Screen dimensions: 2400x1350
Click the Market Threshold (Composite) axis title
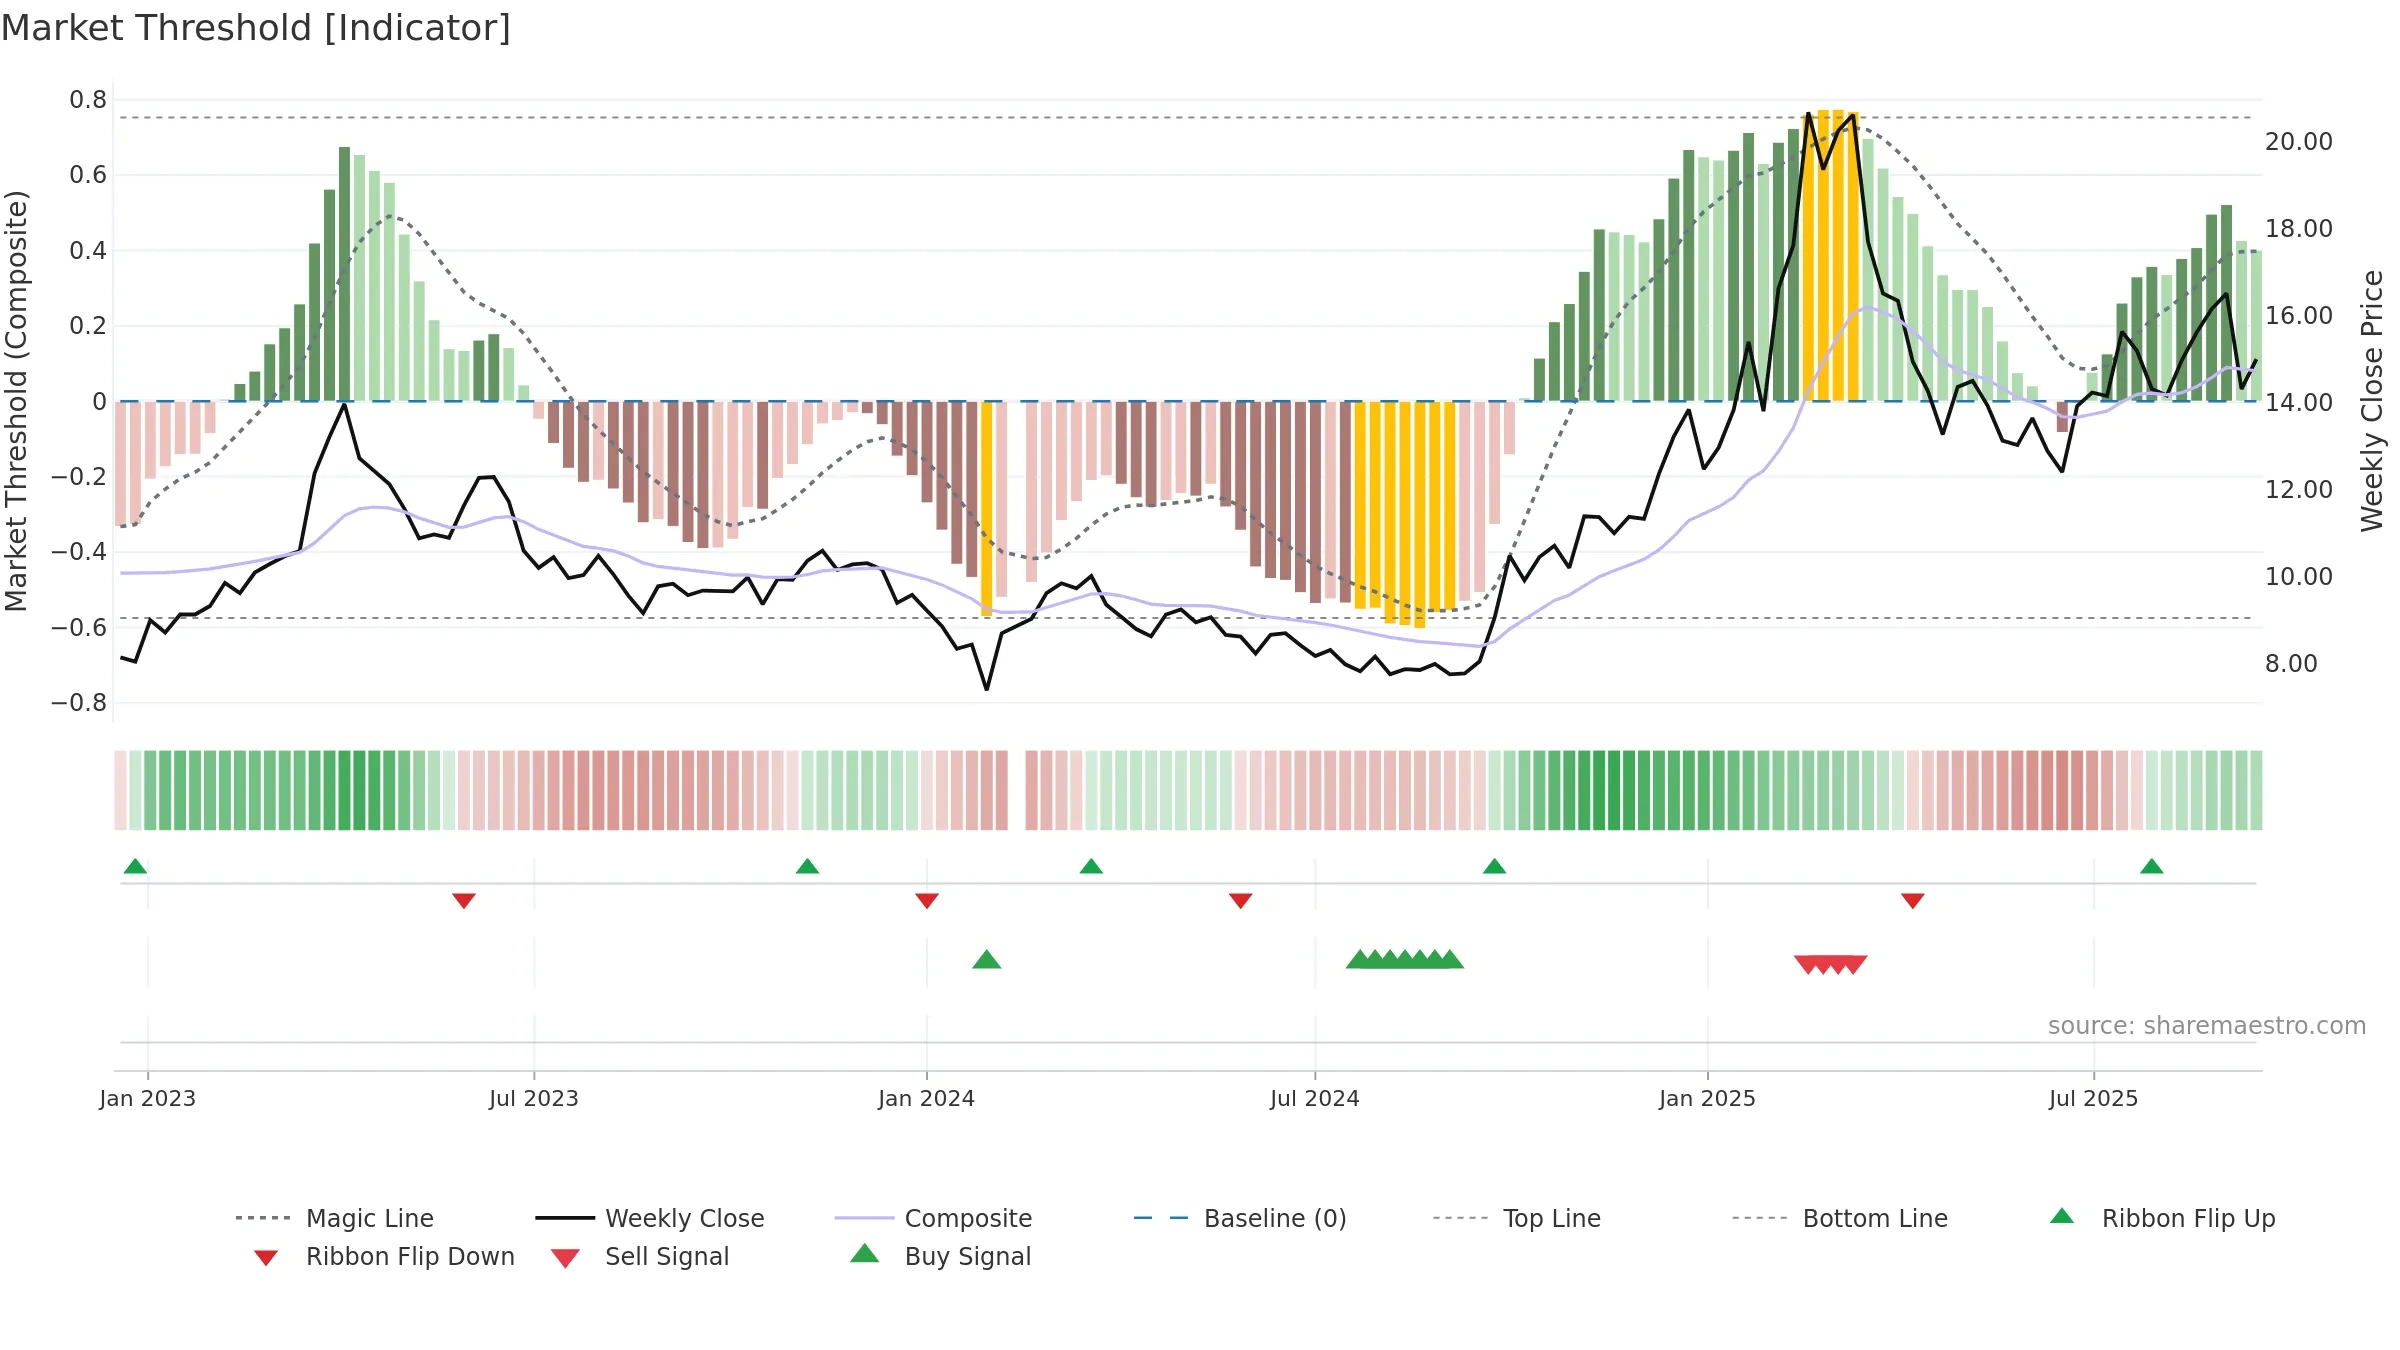[x=16, y=400]
